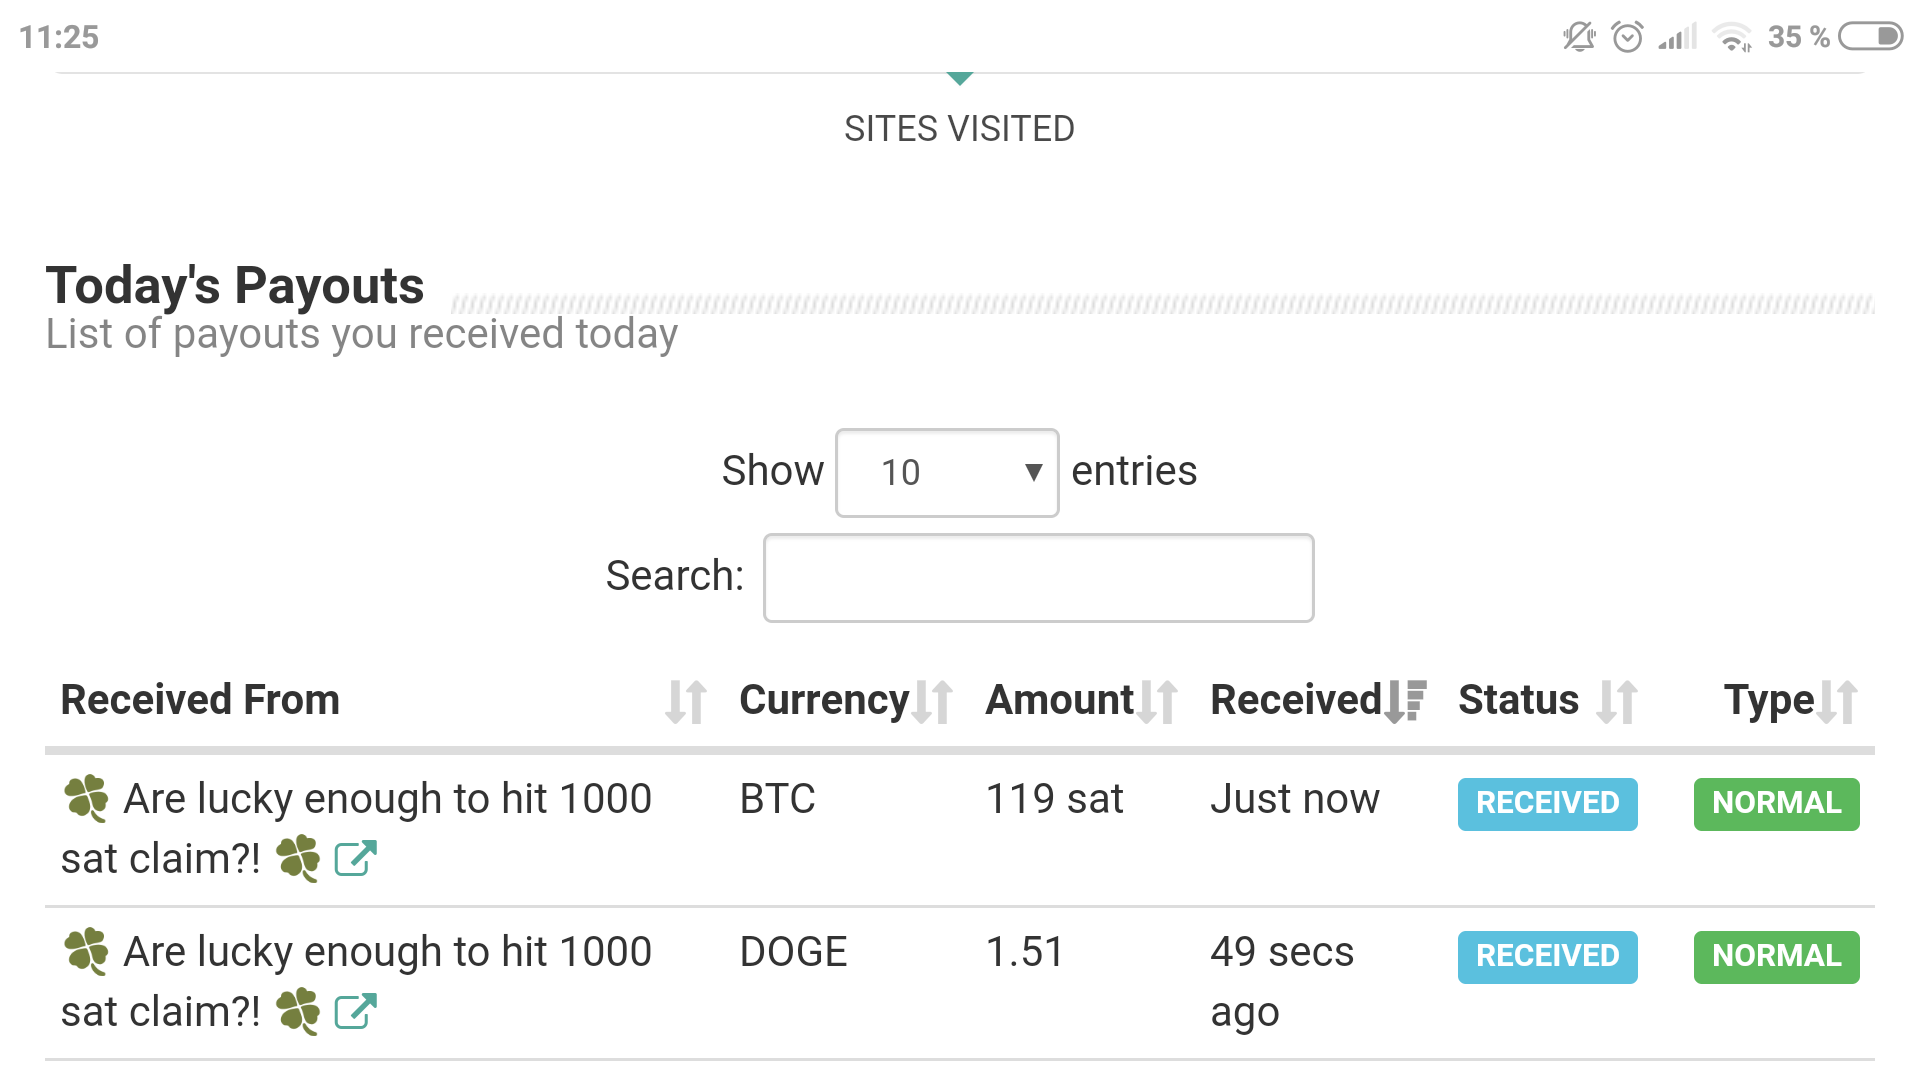Tap the alarm clock status bar icon
This screenshot has height=1080, width=1920.
[x=1627, y=37]
